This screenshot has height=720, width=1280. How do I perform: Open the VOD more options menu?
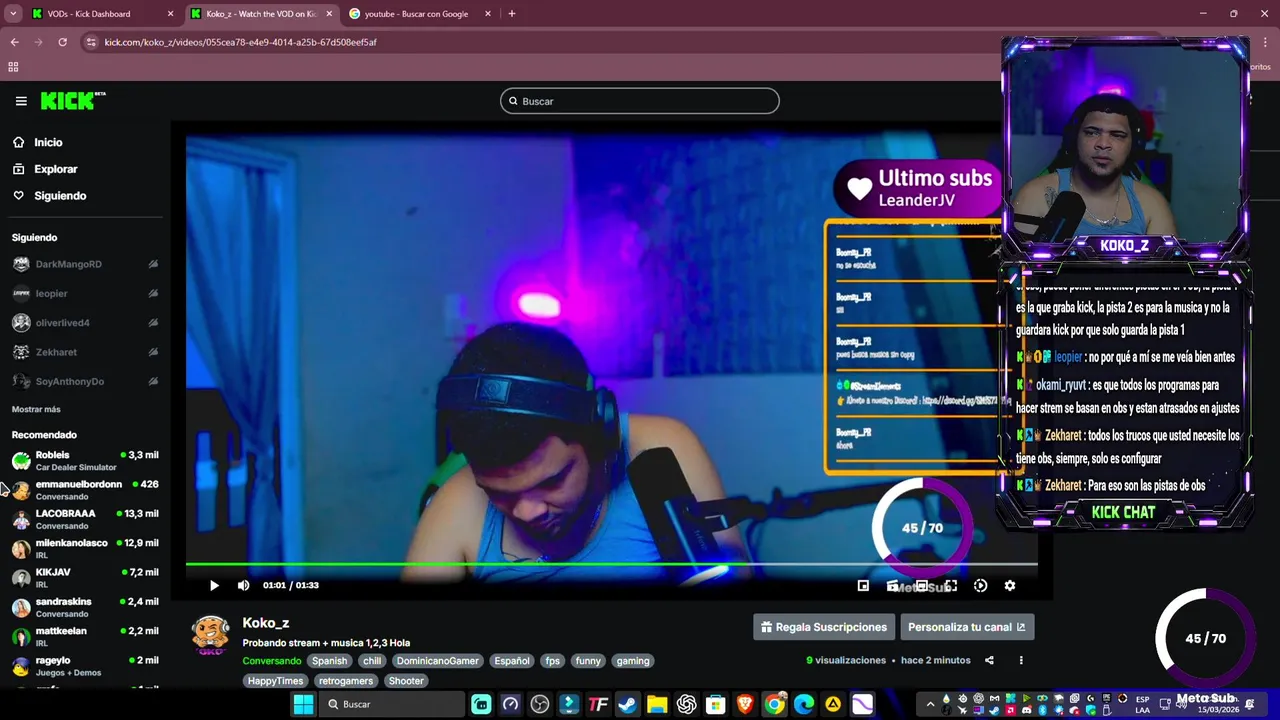click(1021, 660)
